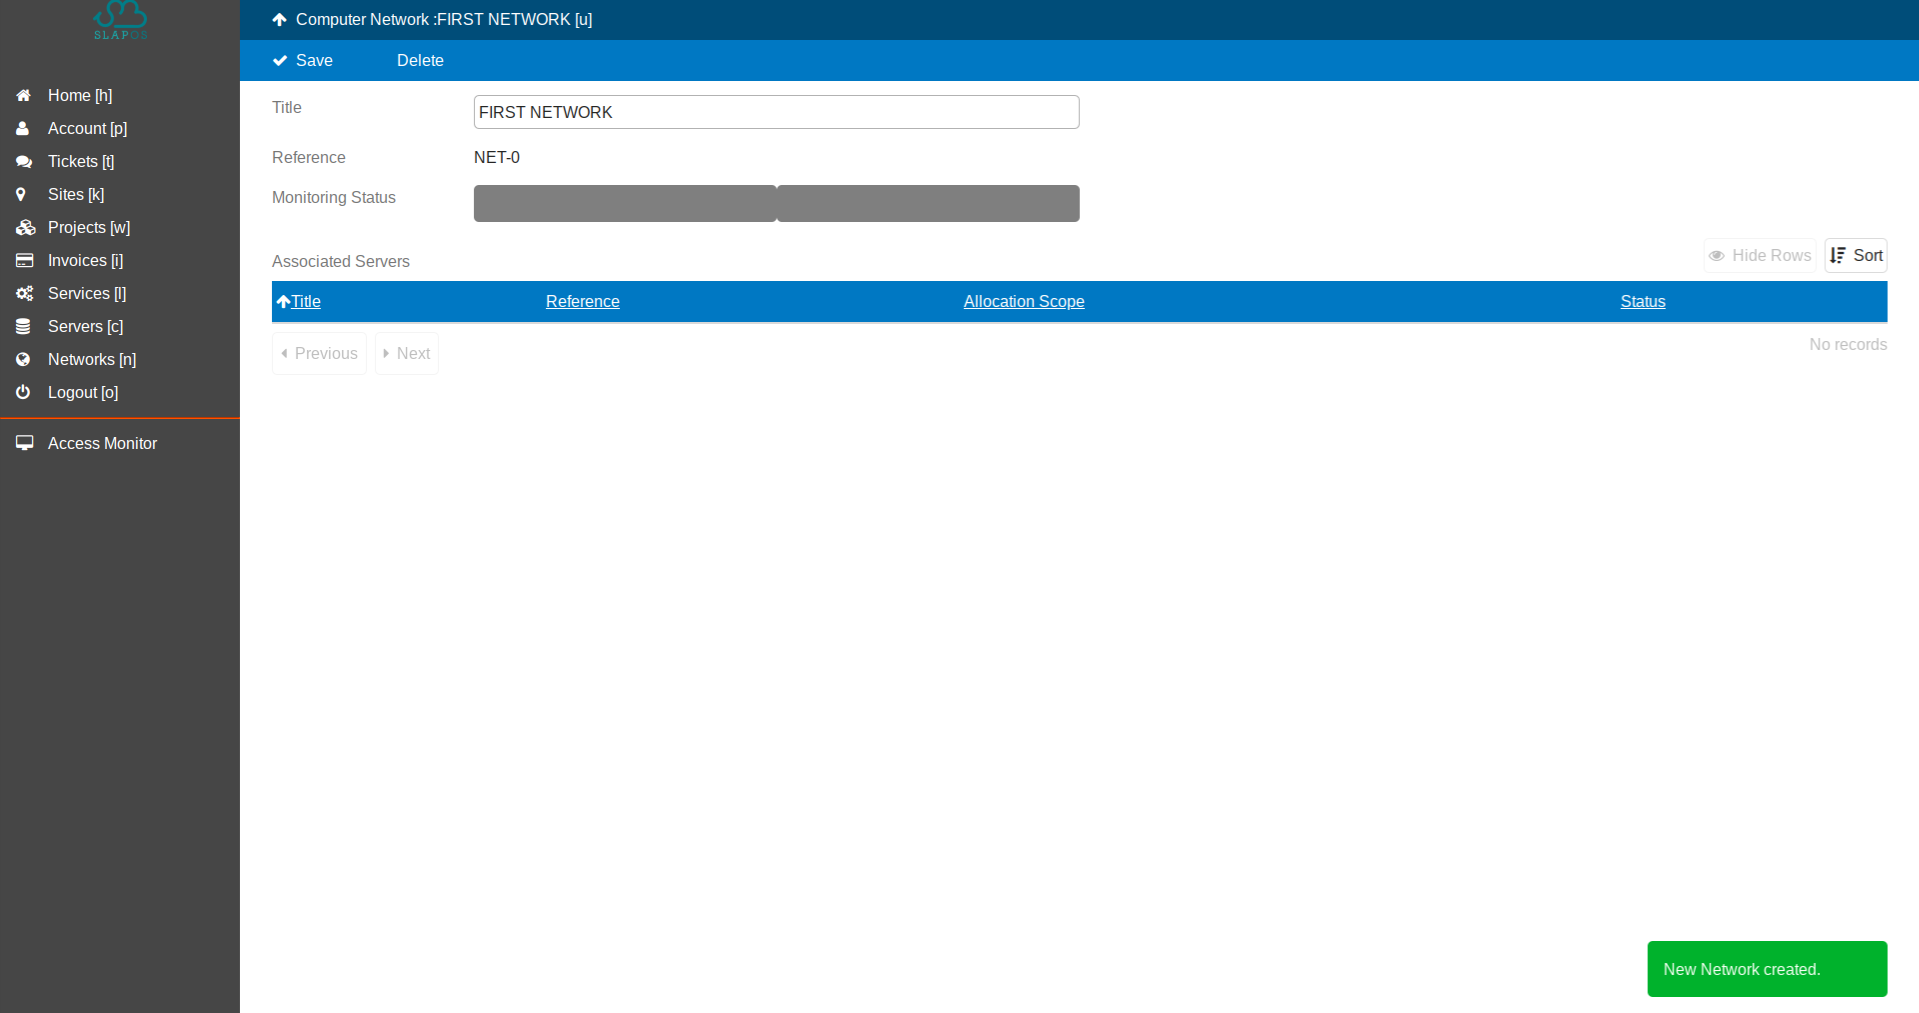Edit the Title input field
1919x1013 pixels.
[776, 112]
